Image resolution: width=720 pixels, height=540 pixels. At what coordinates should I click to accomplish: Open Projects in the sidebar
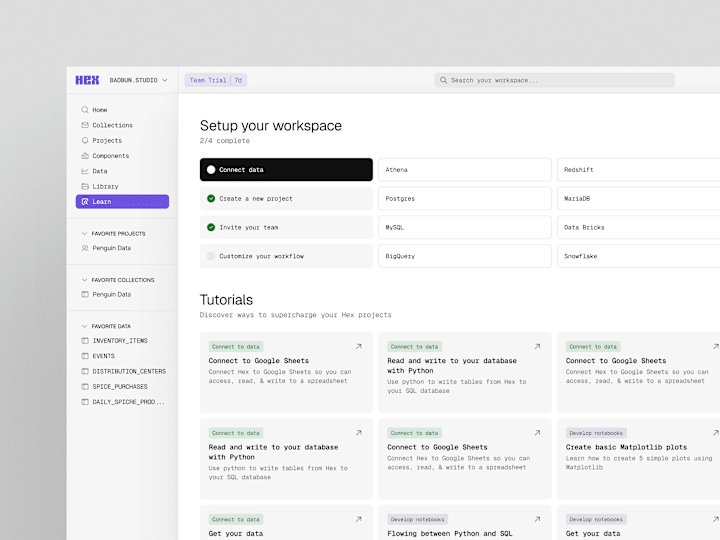tap(122, 141)
